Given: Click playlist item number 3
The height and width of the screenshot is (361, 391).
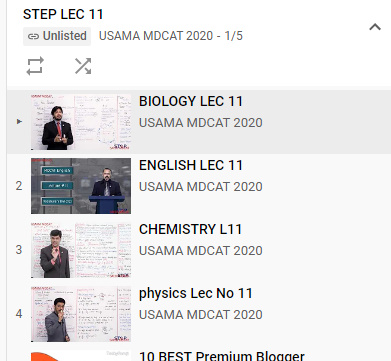Looking at the screenshot, I should click(19, 250).
